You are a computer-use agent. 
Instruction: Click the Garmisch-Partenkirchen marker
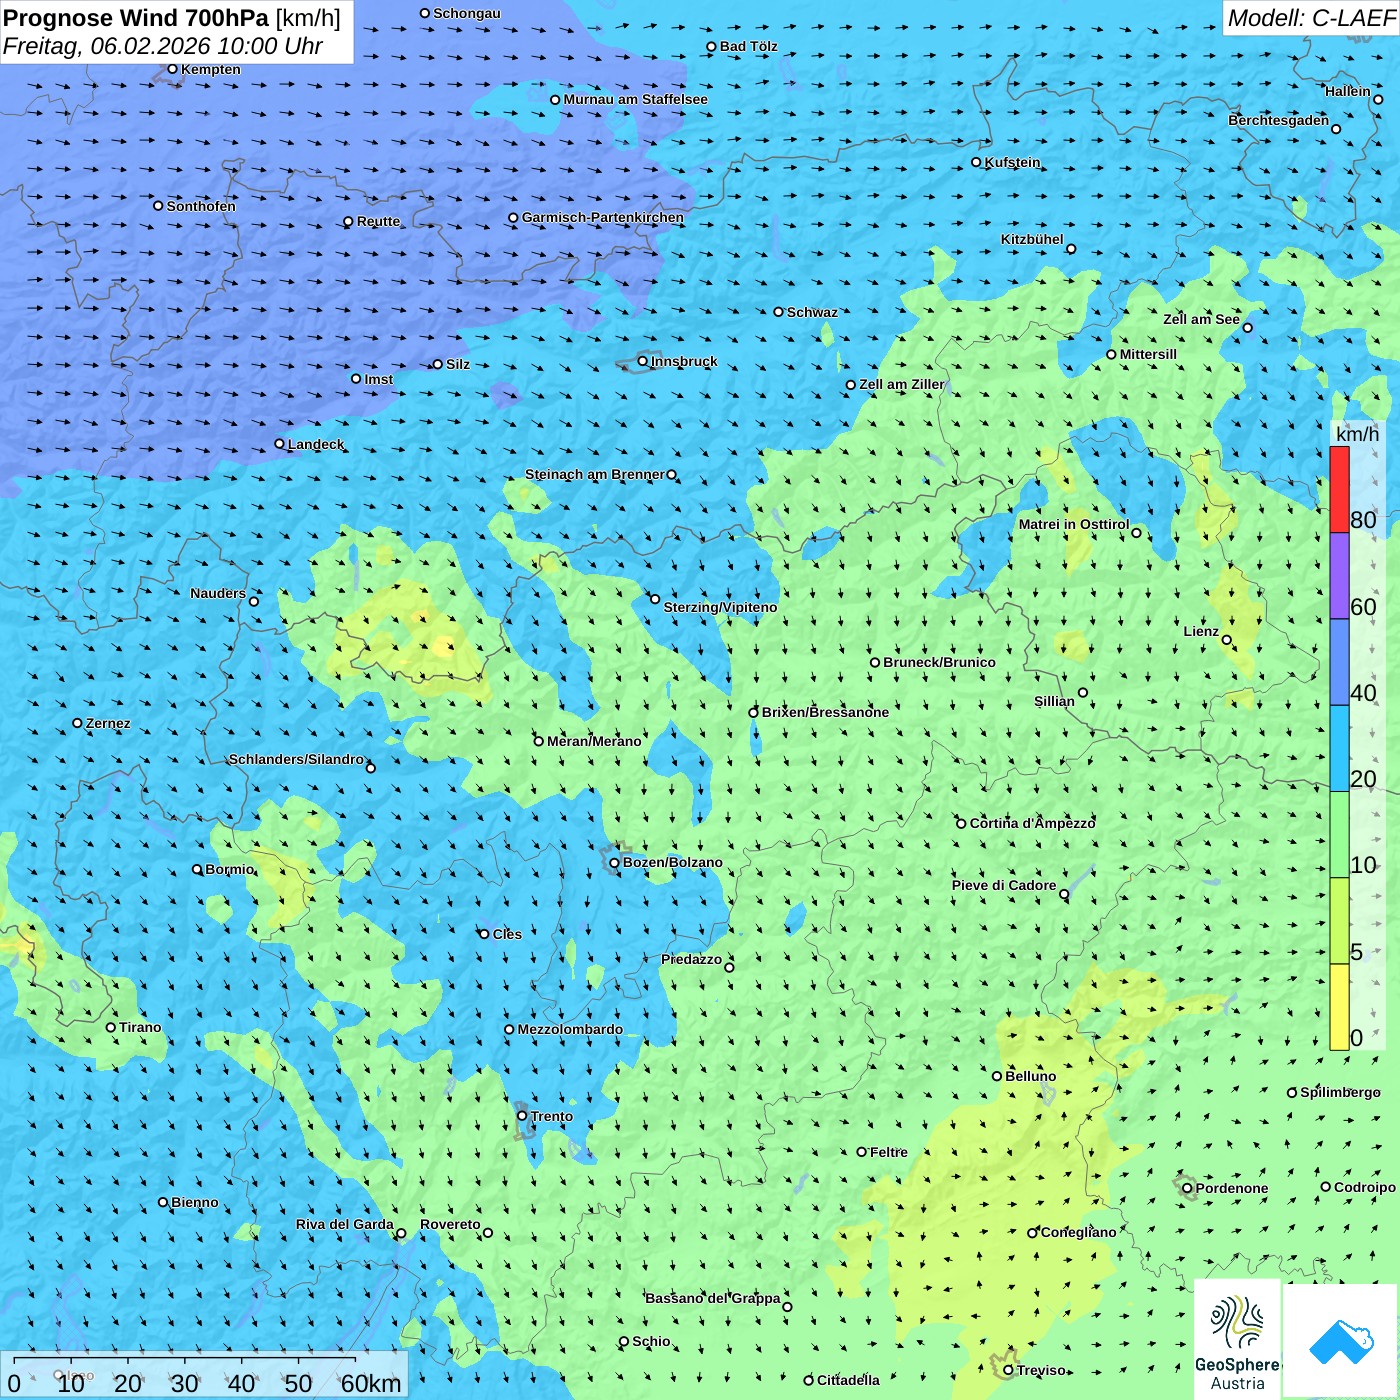tap(514, 217)
